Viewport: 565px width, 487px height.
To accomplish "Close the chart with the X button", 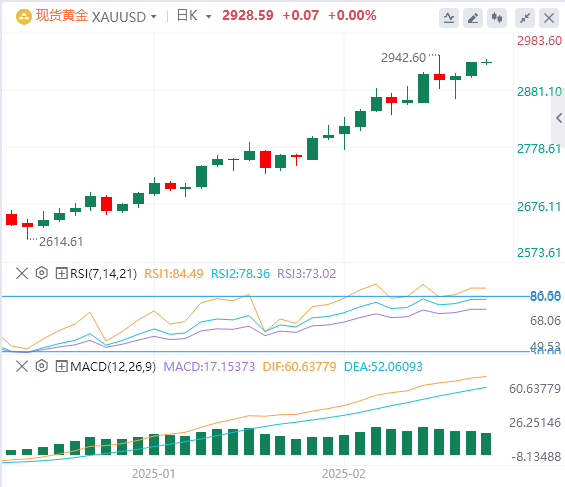I will click(x=549, y=18).
